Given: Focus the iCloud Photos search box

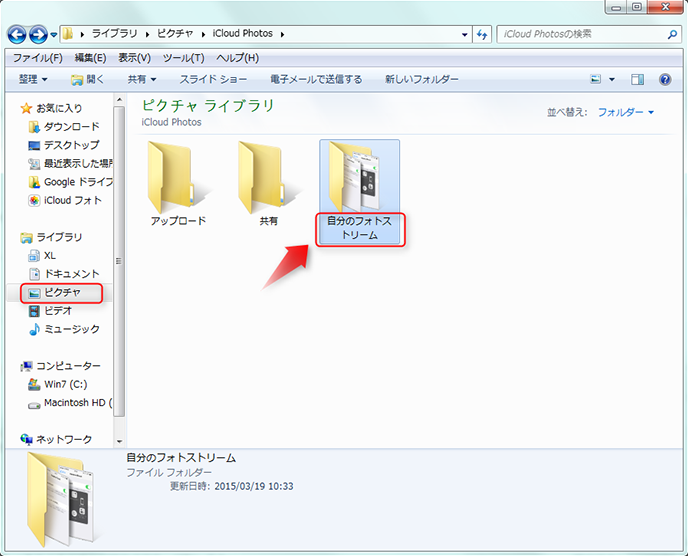Looking at the screenshot, I should point(584,34).
